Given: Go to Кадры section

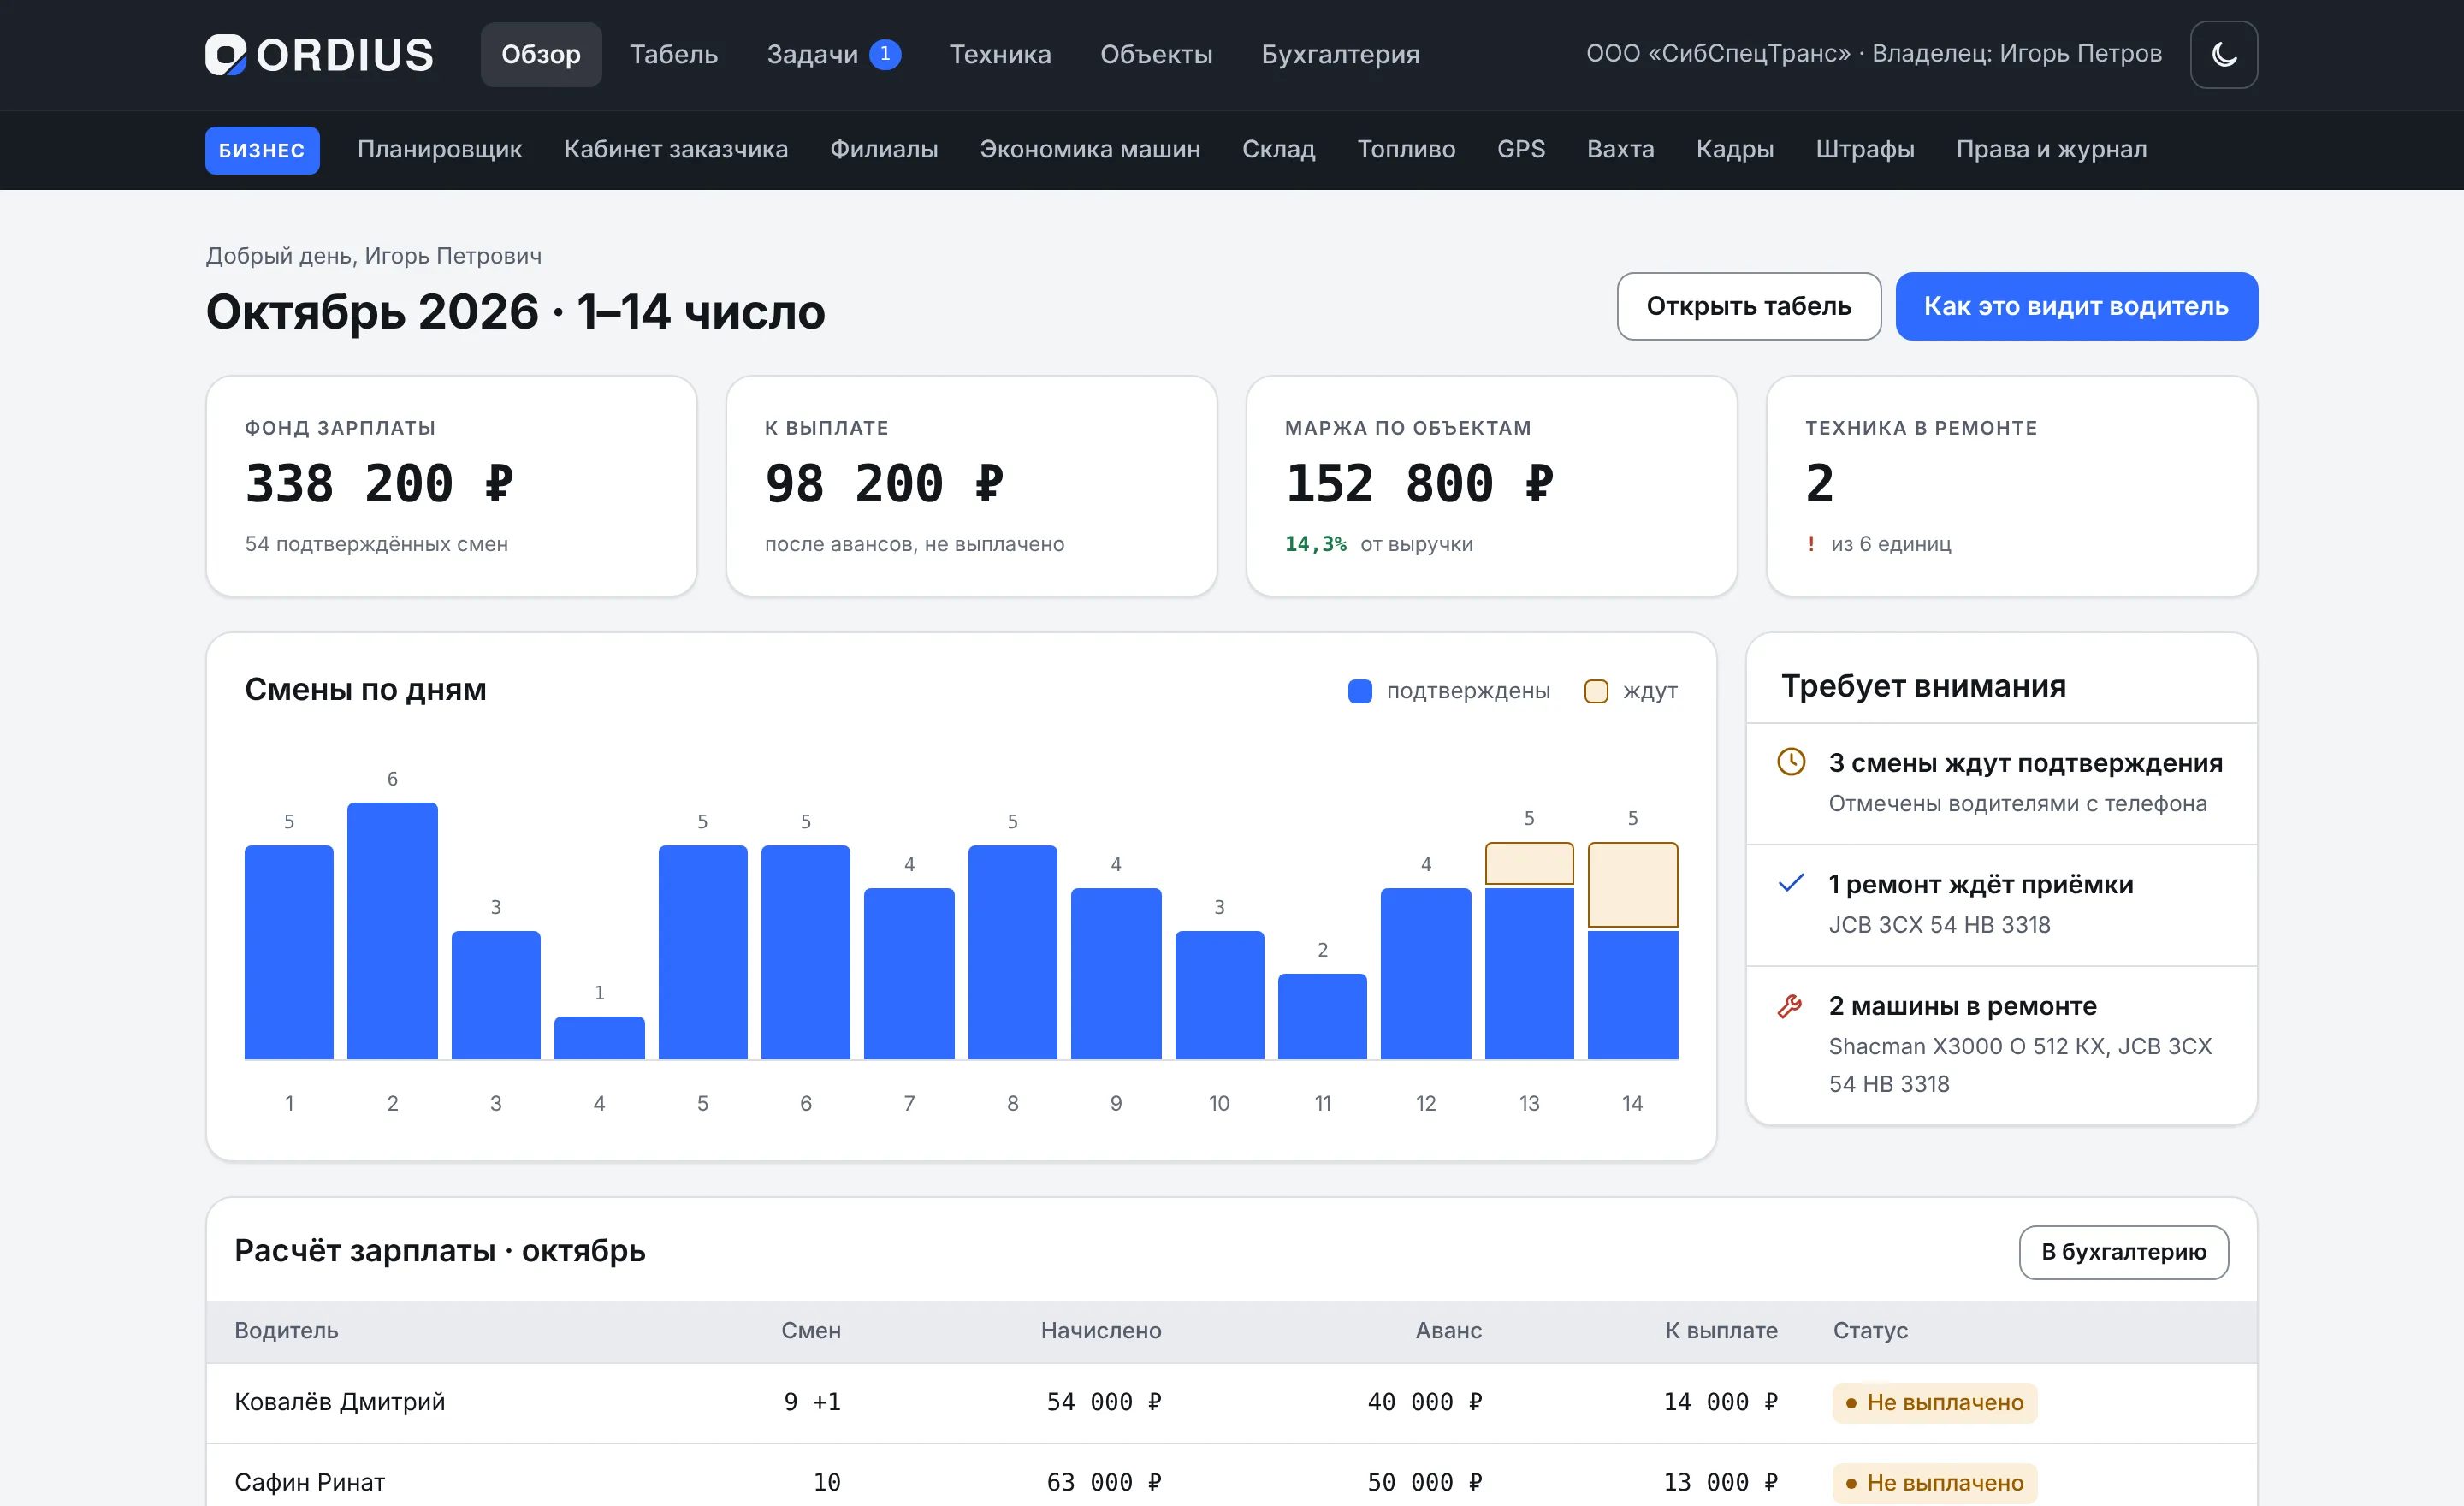Looking at the screenshot, I should coord(1735,149).
